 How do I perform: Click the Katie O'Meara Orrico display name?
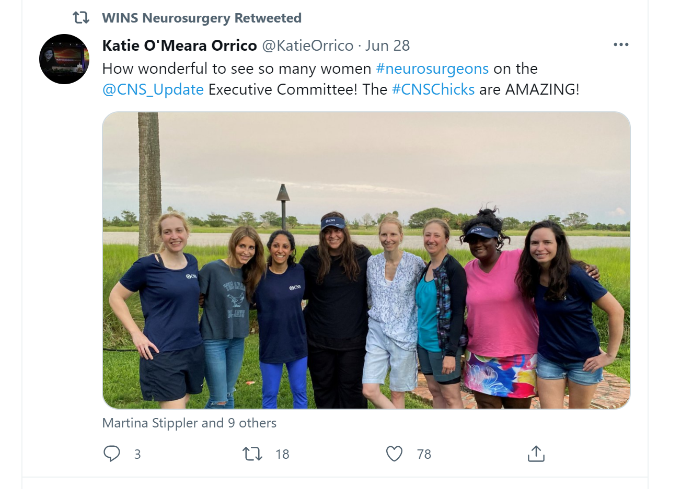(x=179, y=46)
